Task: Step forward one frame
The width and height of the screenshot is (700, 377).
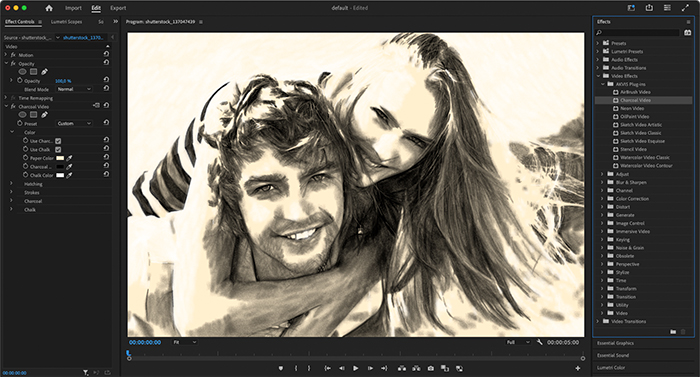Action: coord(370,368)
